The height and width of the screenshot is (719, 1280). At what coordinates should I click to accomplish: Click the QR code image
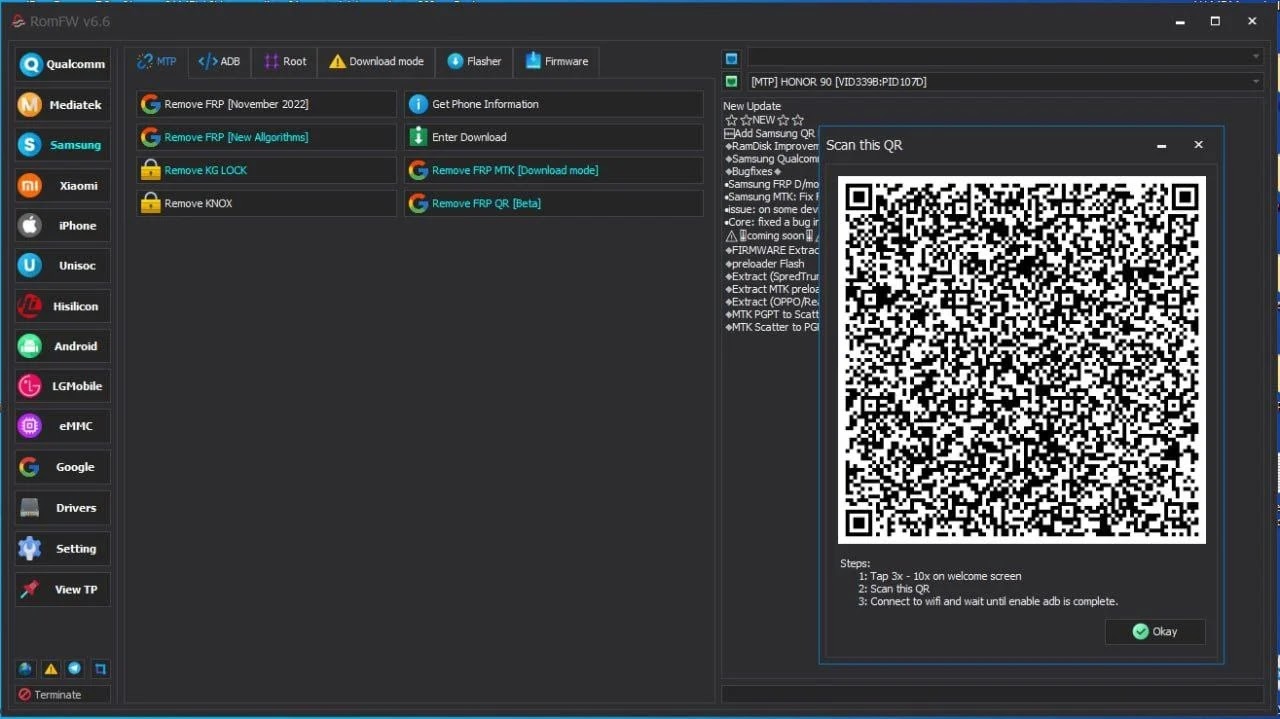click(1022, 360)
